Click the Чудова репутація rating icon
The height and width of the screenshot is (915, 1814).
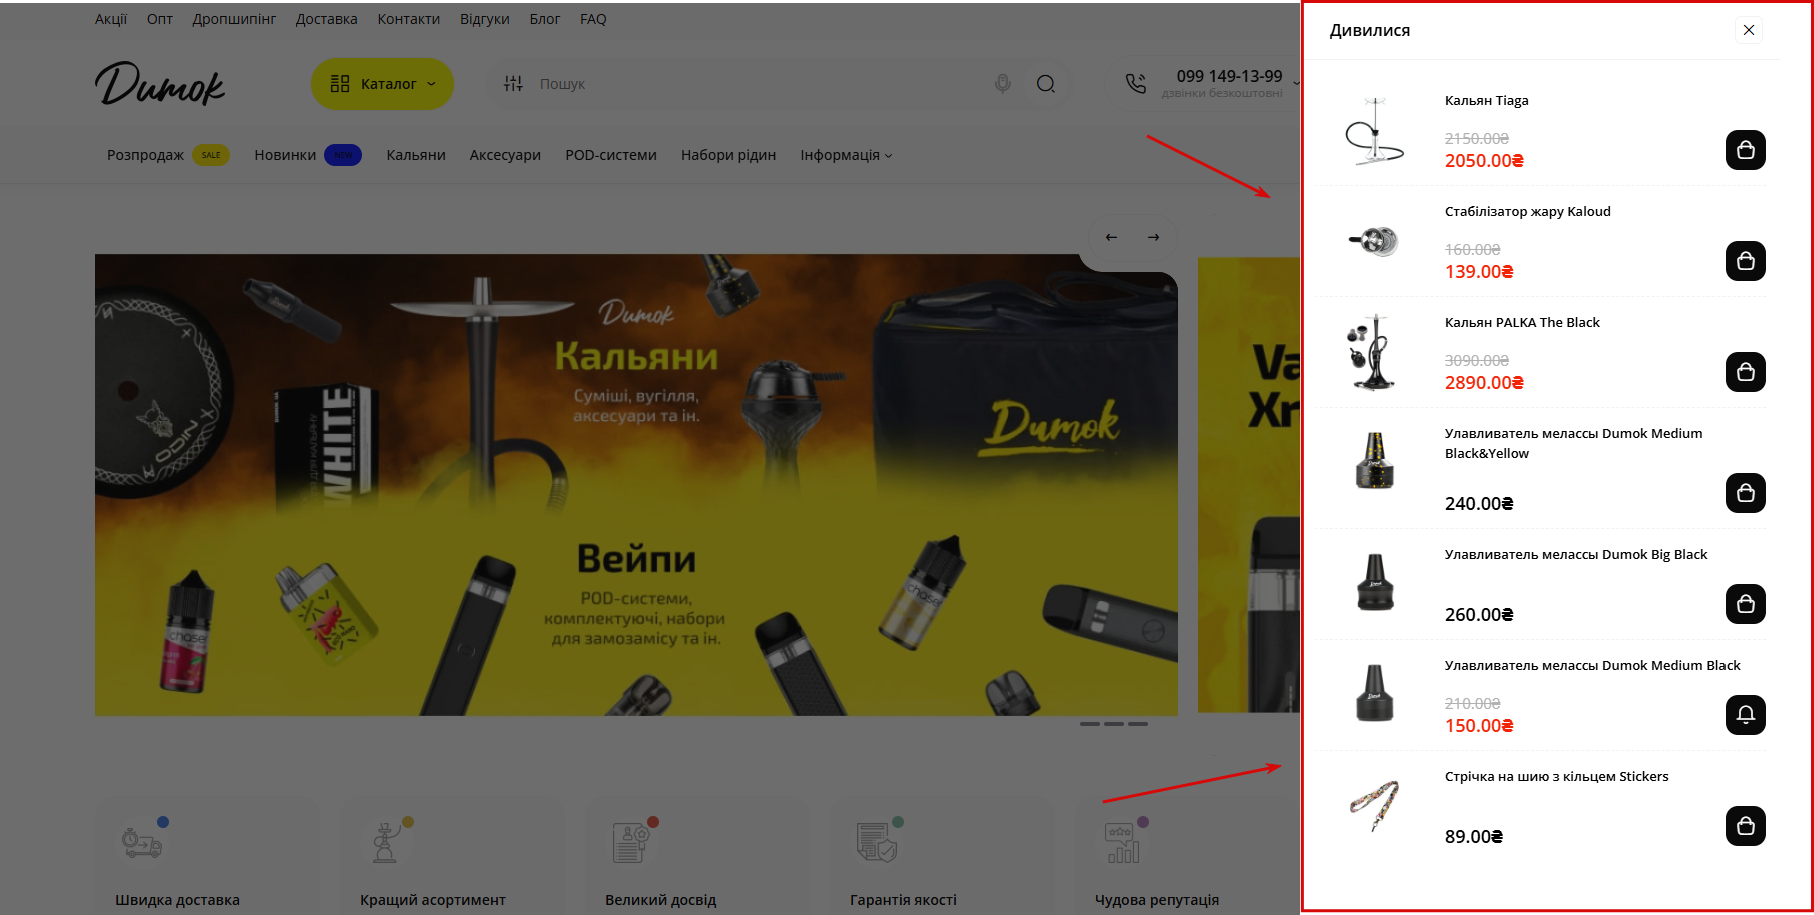1124,841
